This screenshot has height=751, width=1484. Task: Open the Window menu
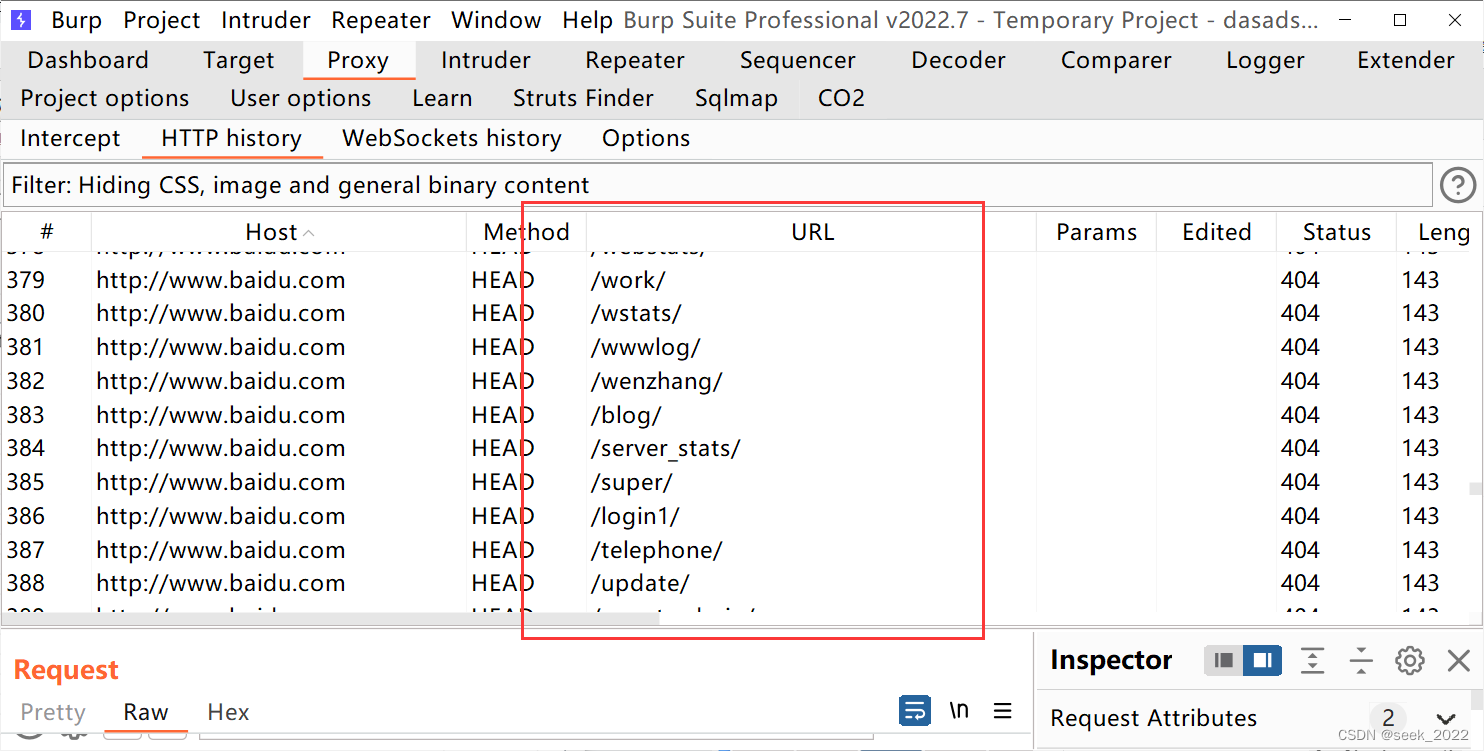(496, 20)
